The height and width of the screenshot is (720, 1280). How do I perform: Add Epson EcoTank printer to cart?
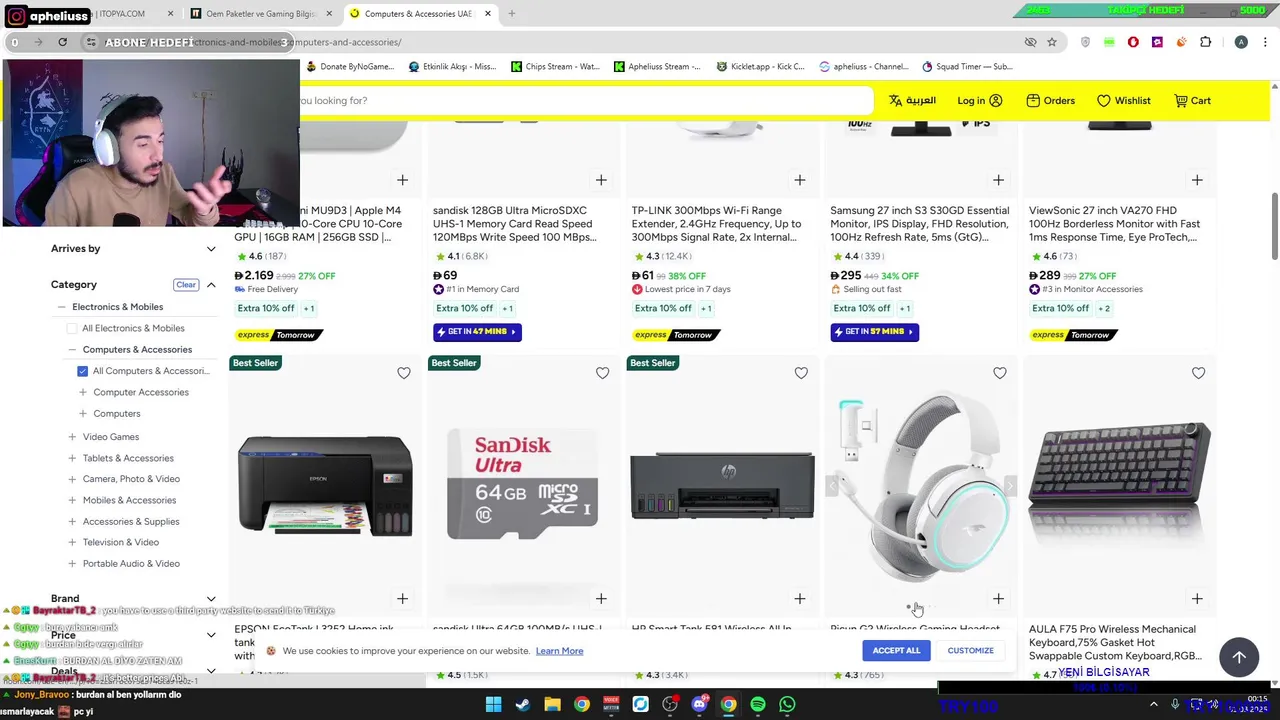(x=402, y=599)
